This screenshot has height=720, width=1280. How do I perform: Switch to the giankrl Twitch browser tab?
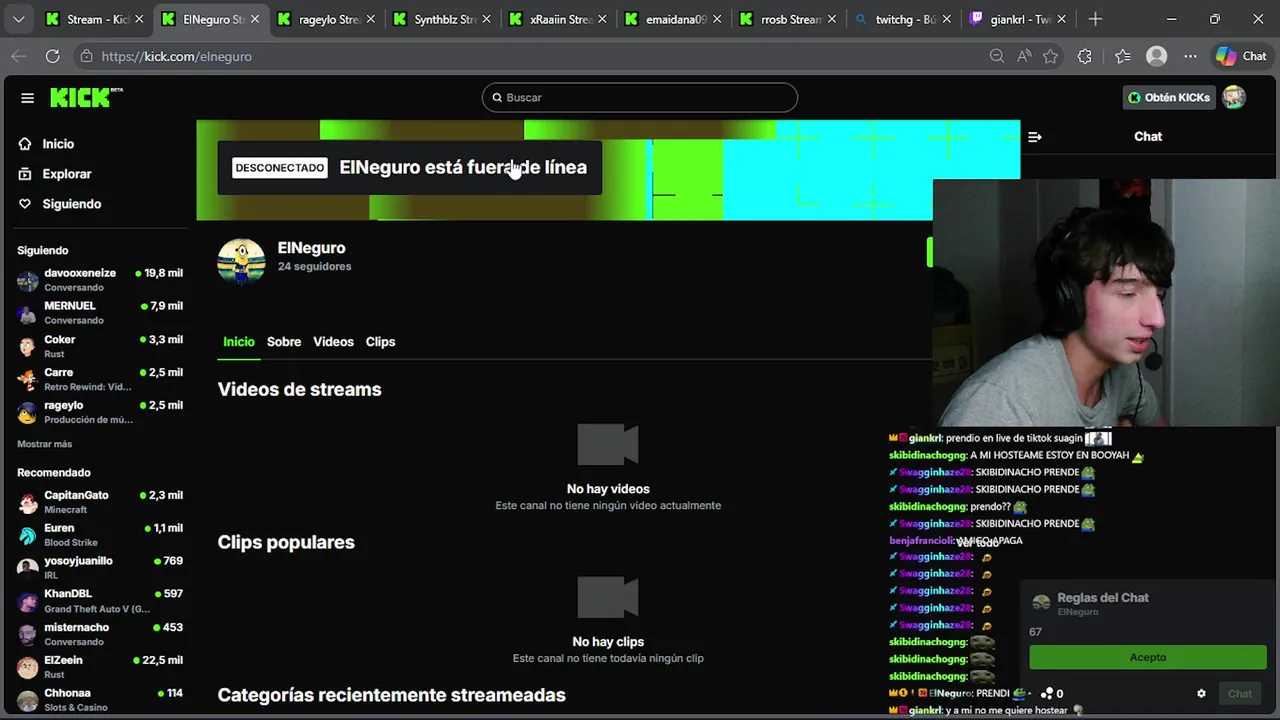[1018, 19]
